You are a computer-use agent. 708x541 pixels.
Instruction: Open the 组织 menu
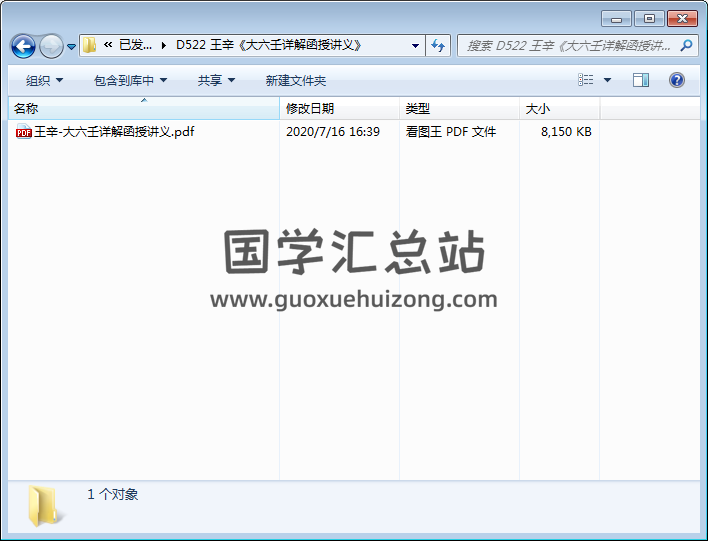(44, 80)
